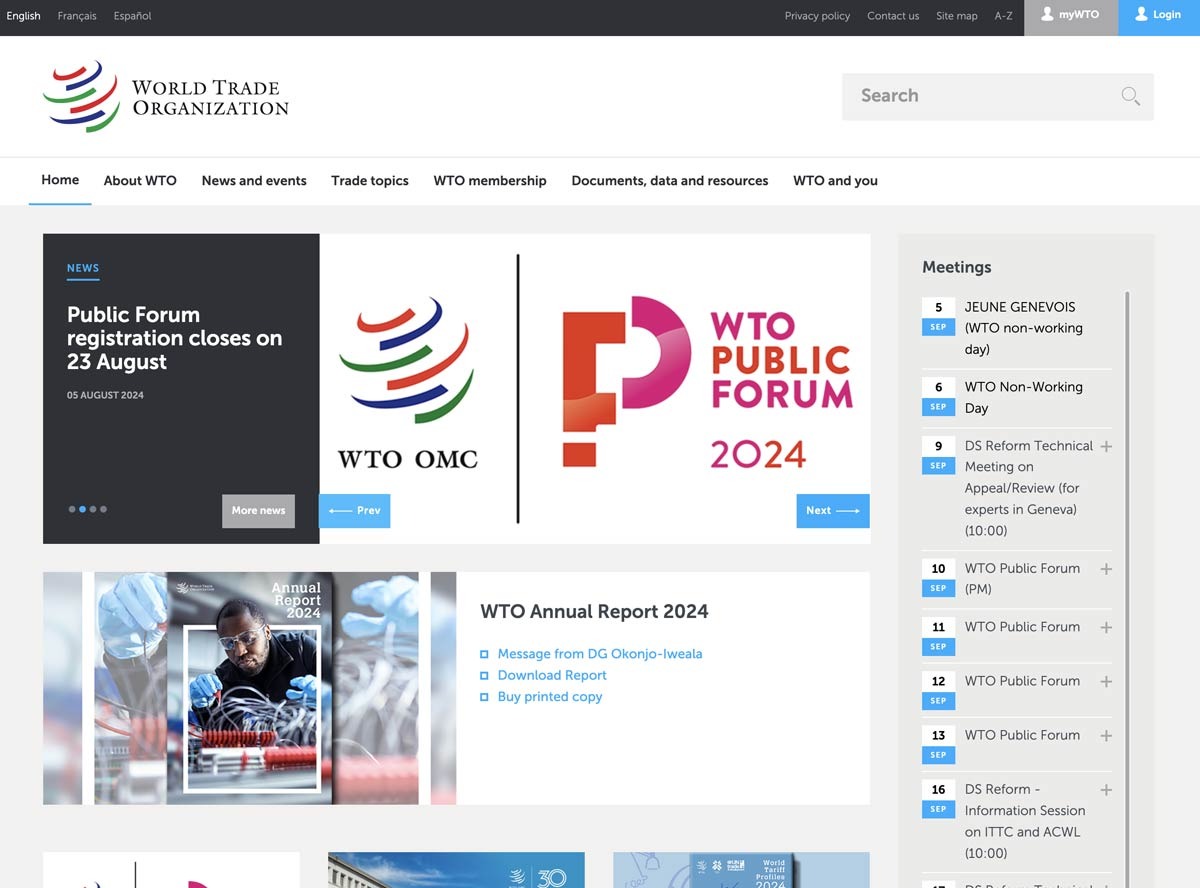This screenshot has height=888, width=1200.
Task: Advance to the Next news slide
Action: (x=832, y=511)
